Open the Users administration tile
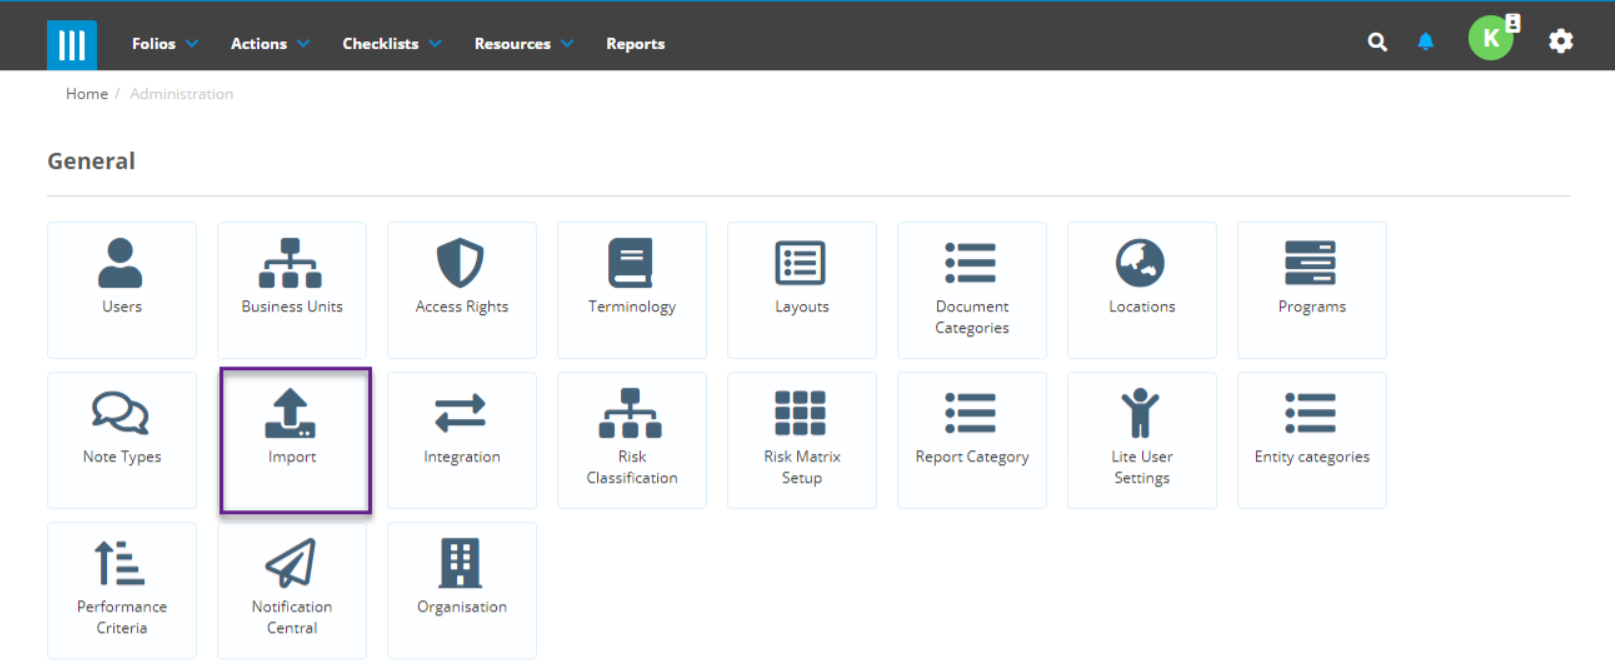 pyautogui.click(x=122, y=290)
